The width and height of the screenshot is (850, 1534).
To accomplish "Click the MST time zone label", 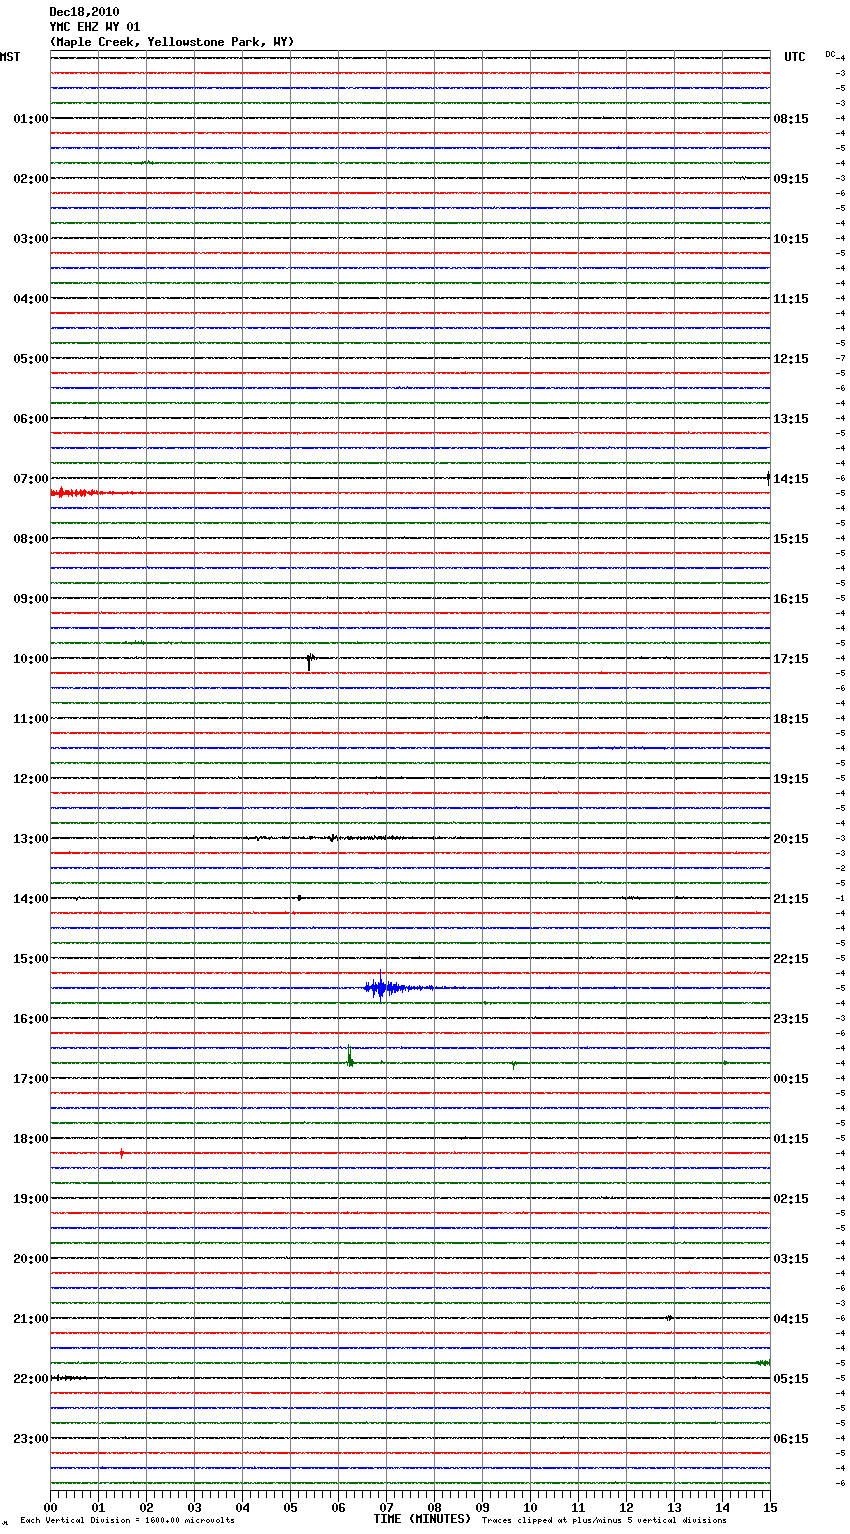I will pyautogui.click(x=10, y=57).
